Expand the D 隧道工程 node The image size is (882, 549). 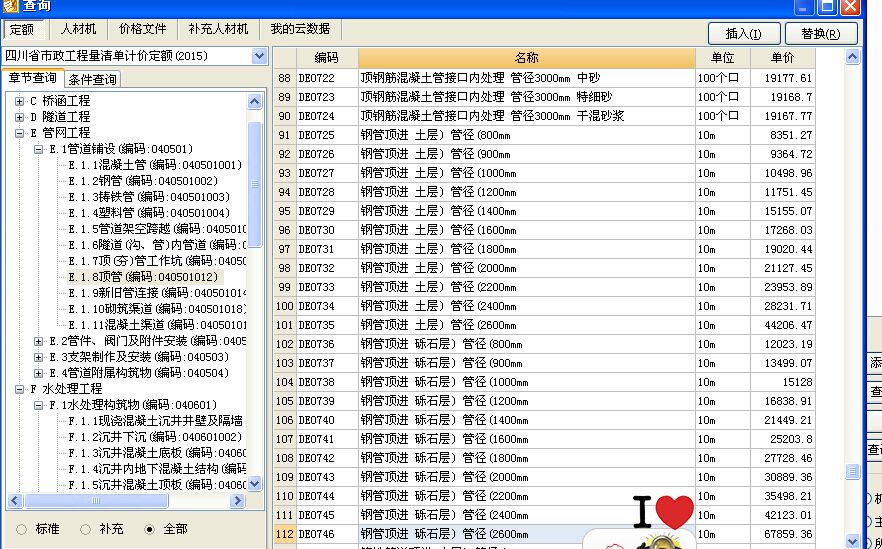pyautogui.click(x=20, y=117)
